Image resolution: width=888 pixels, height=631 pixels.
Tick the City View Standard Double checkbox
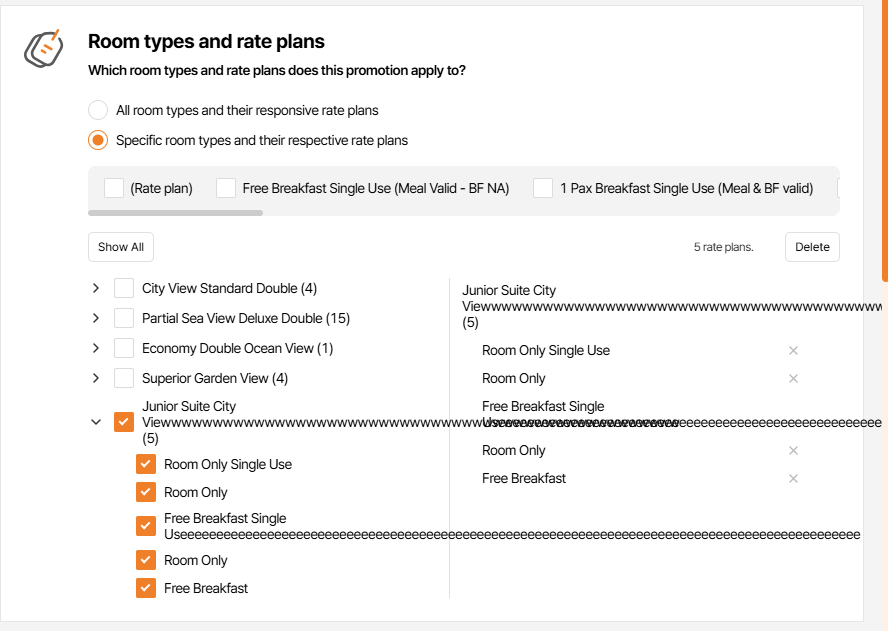coord(124,289)
